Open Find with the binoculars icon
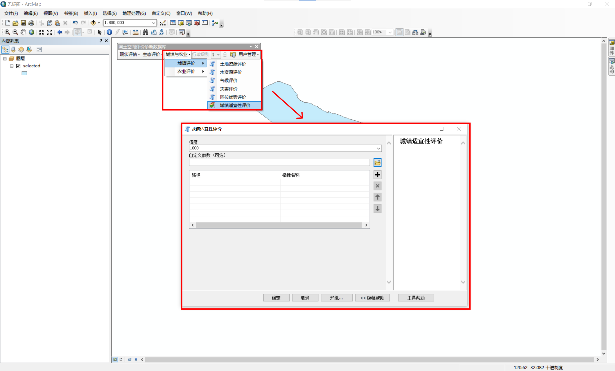 click(145, 32)
